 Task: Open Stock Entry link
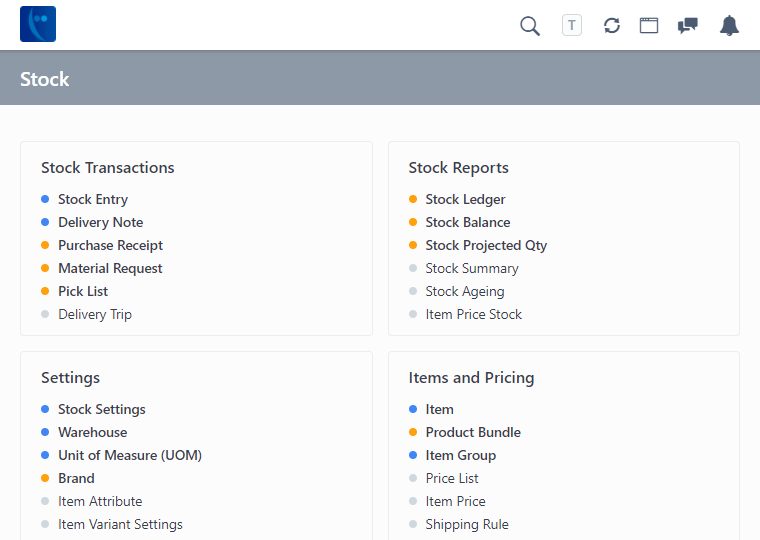pos(93,199)
